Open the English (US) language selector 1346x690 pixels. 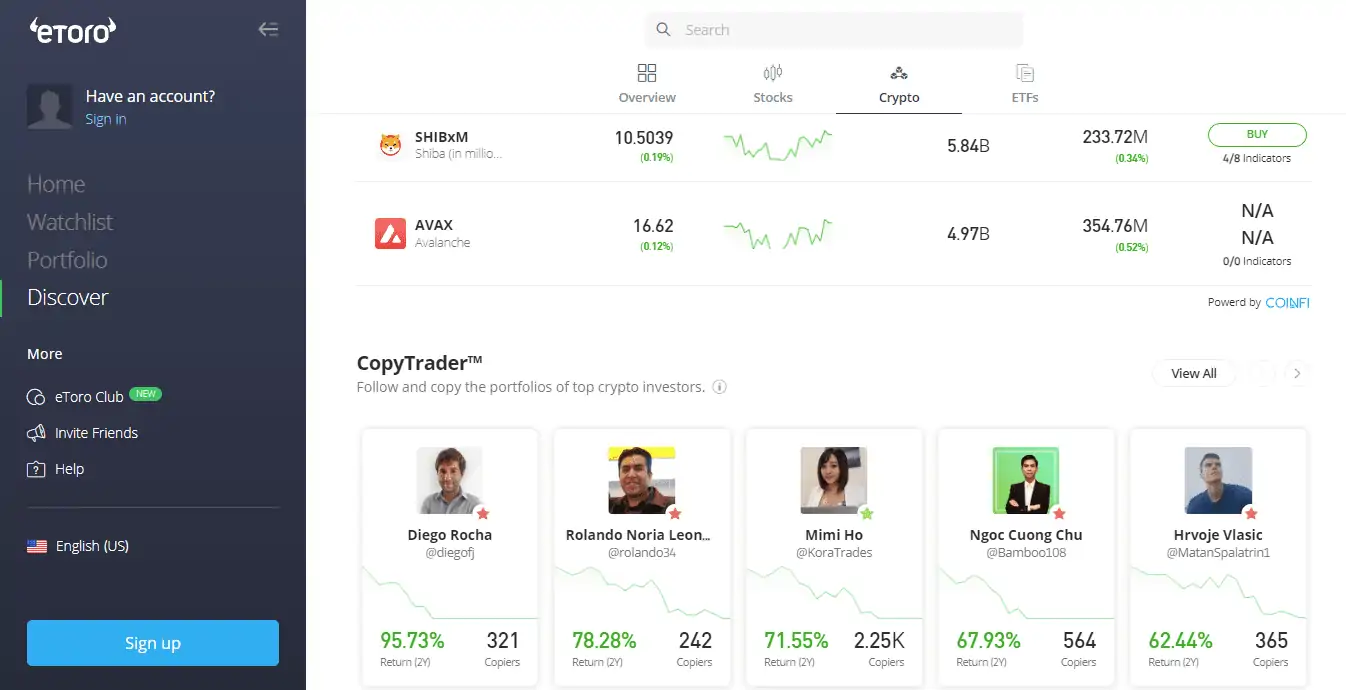(x=78, y=546)
